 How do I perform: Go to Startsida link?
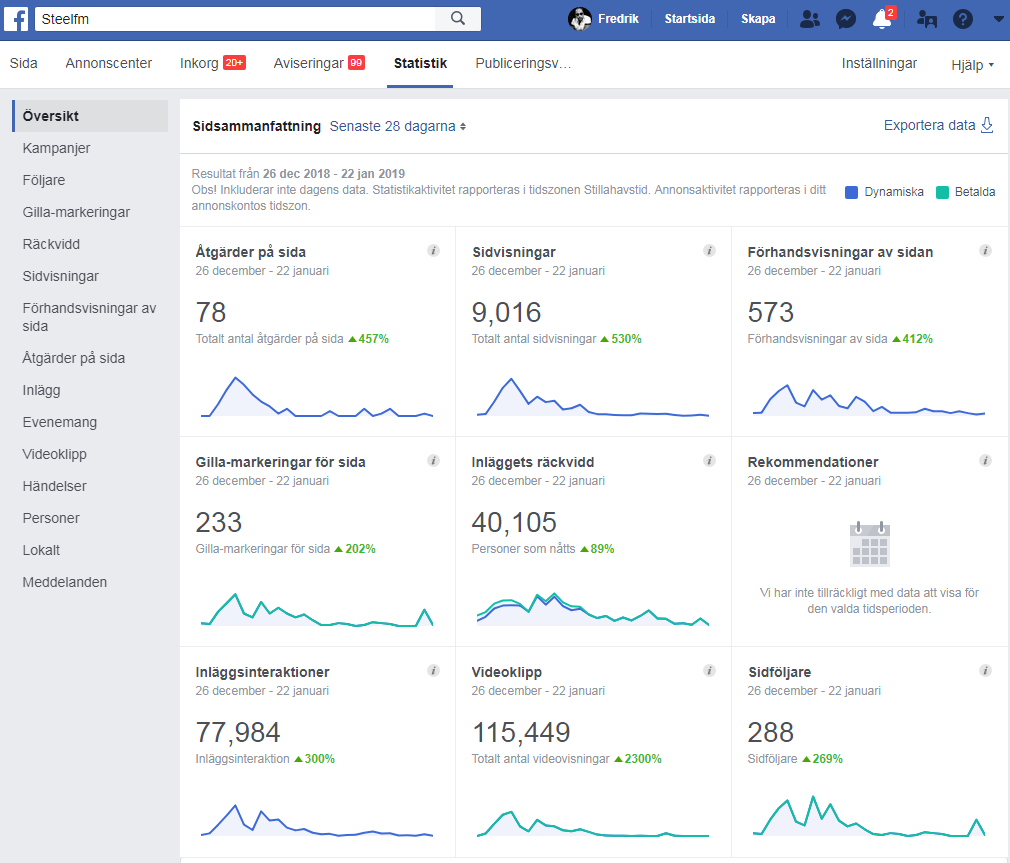[x=690, y=19]
